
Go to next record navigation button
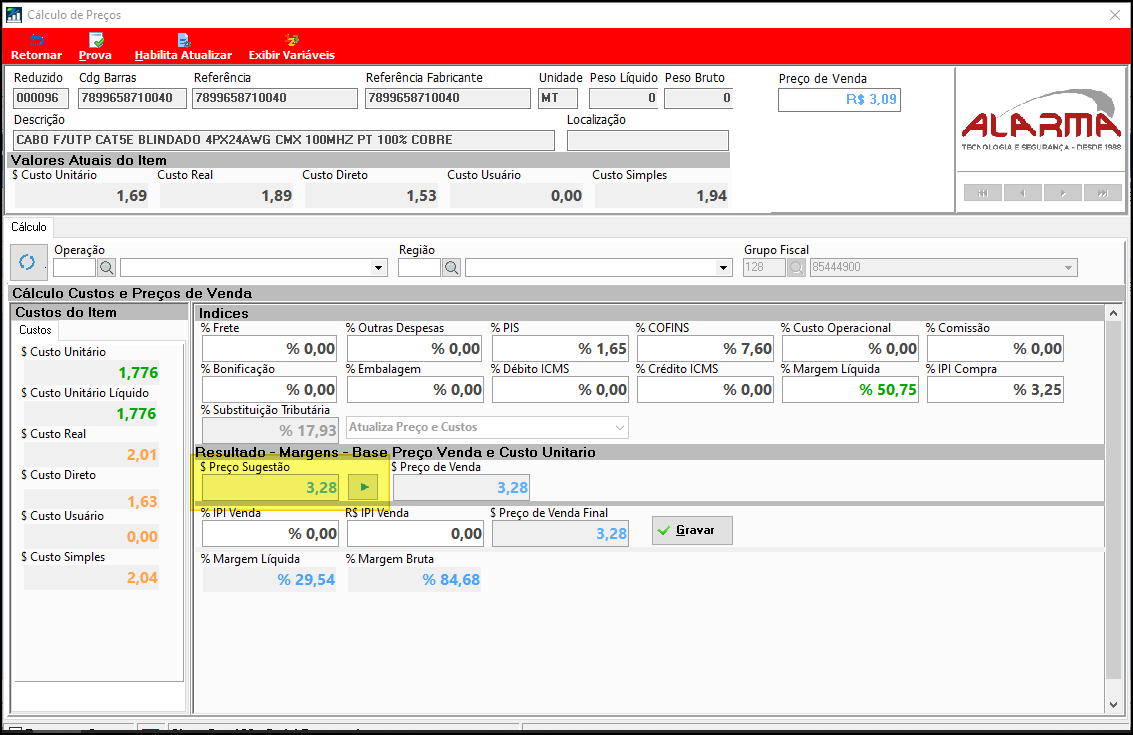1063,193
